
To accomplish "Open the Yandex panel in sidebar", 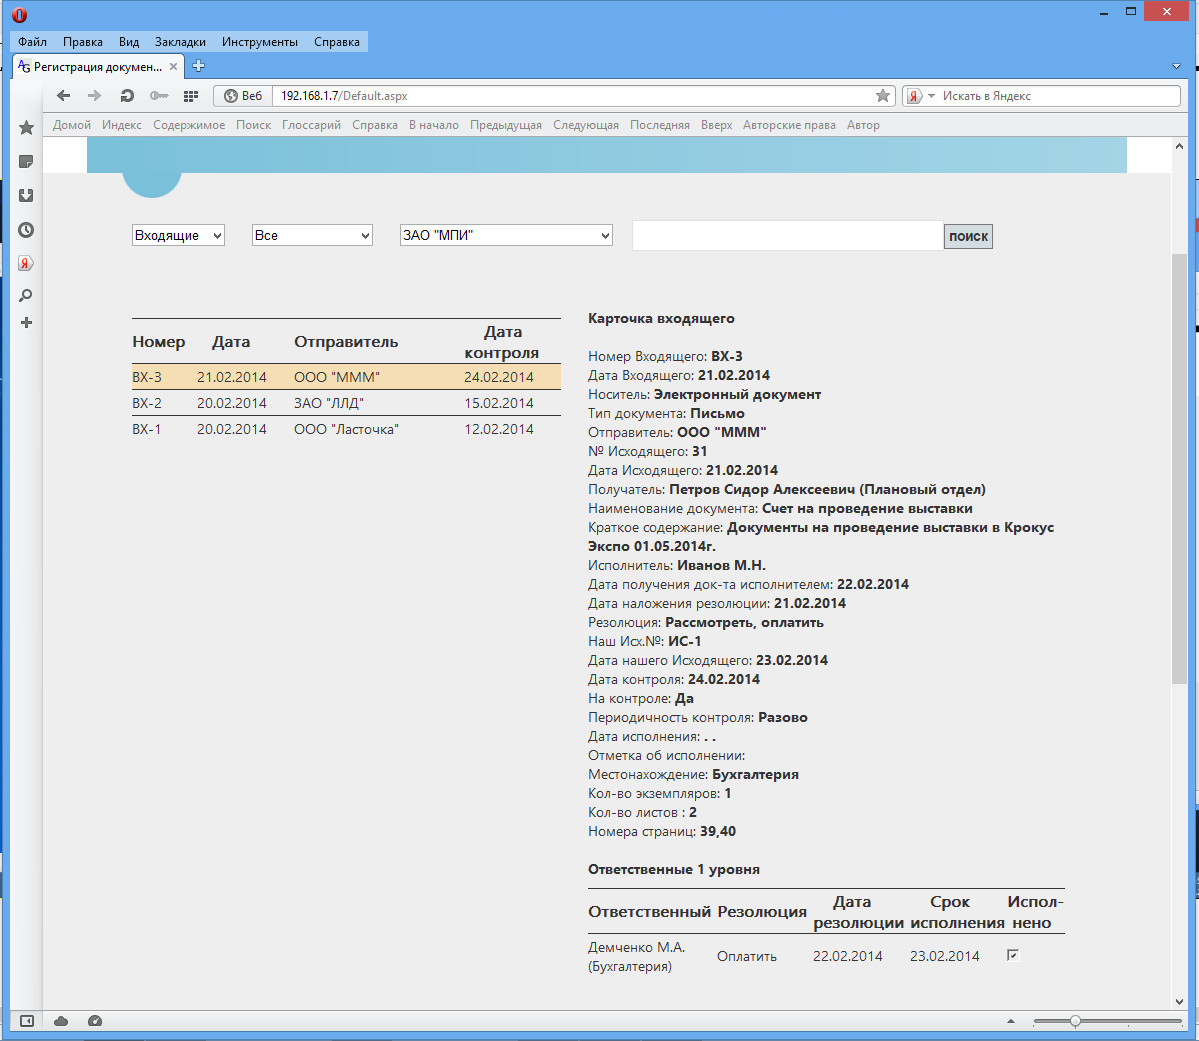I will tap(26, 263).
